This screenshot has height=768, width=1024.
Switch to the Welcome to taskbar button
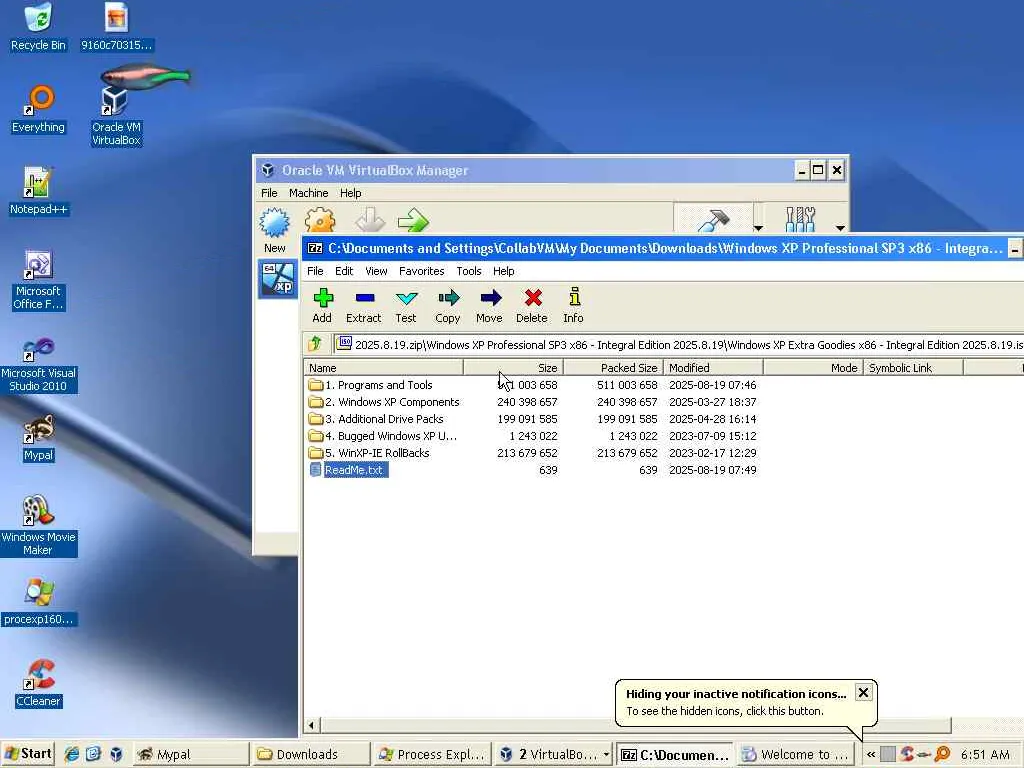click(795, 754)
